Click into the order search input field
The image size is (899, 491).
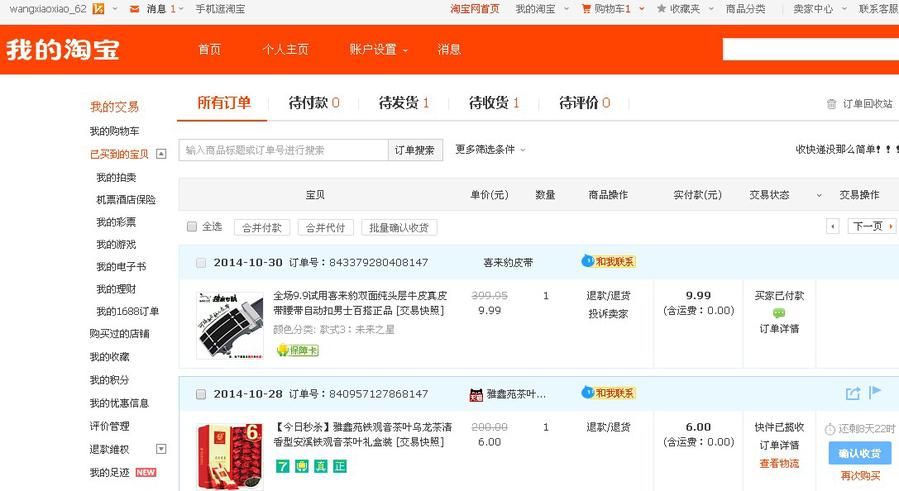point(284,150)
